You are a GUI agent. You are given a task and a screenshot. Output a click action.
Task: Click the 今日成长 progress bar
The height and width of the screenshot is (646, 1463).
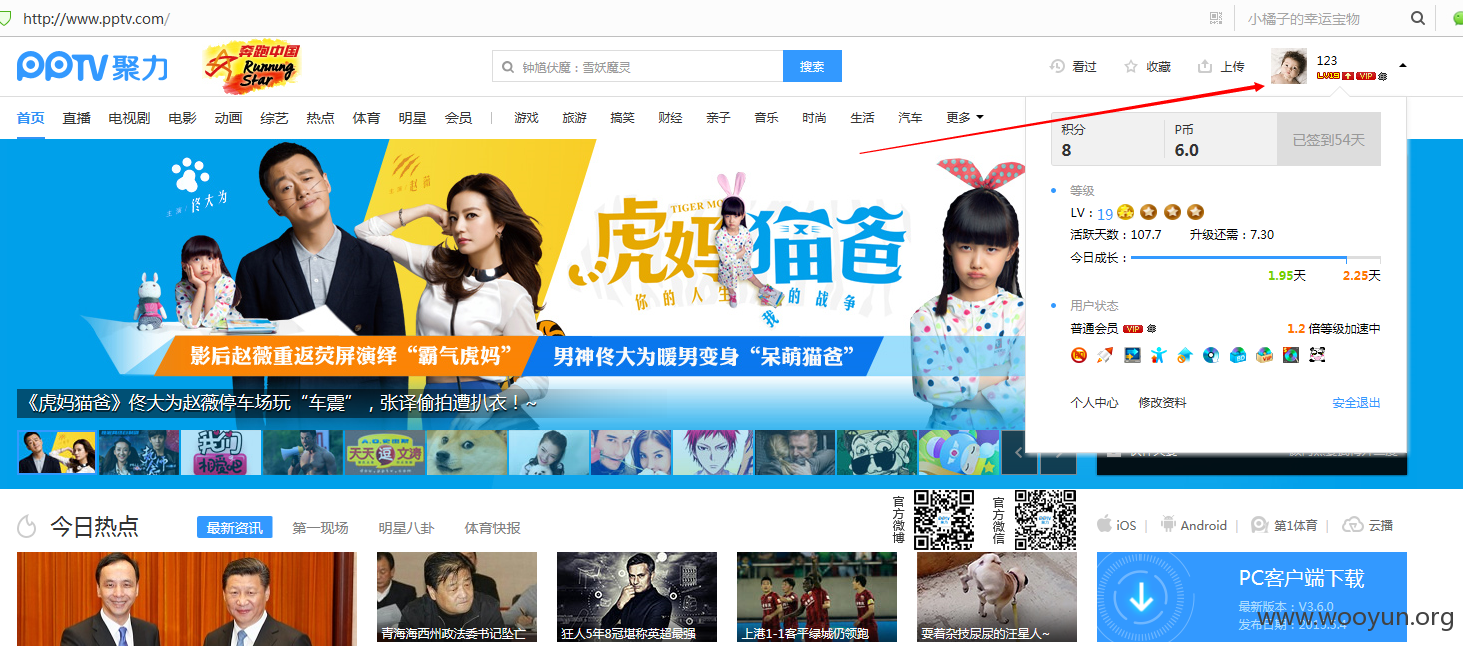point(1256,258)
